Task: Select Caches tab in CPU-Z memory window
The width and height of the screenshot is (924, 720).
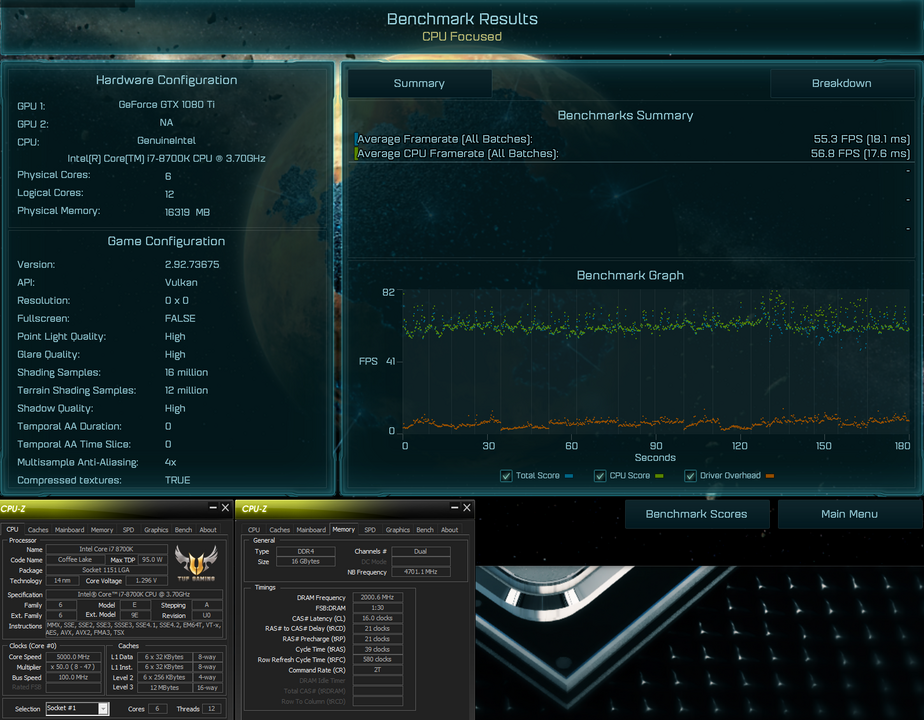Action: [280, 530]
